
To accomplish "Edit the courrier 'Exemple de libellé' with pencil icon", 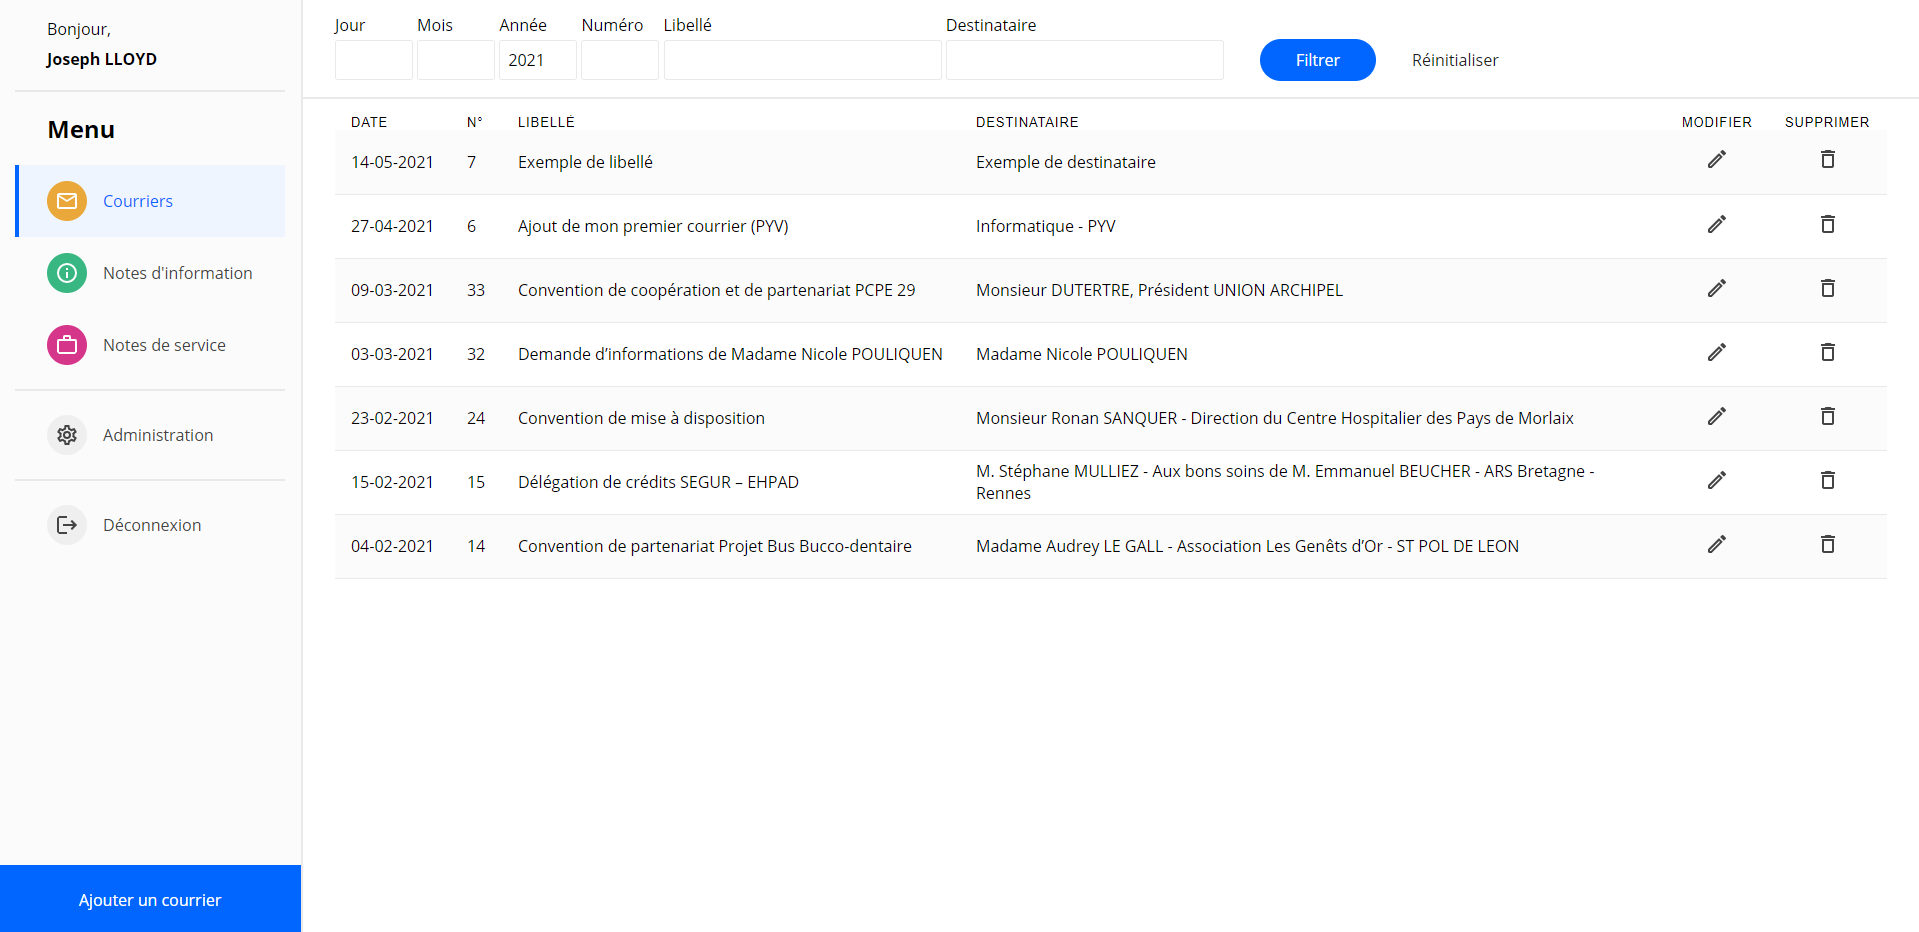I will point(1716,160).
